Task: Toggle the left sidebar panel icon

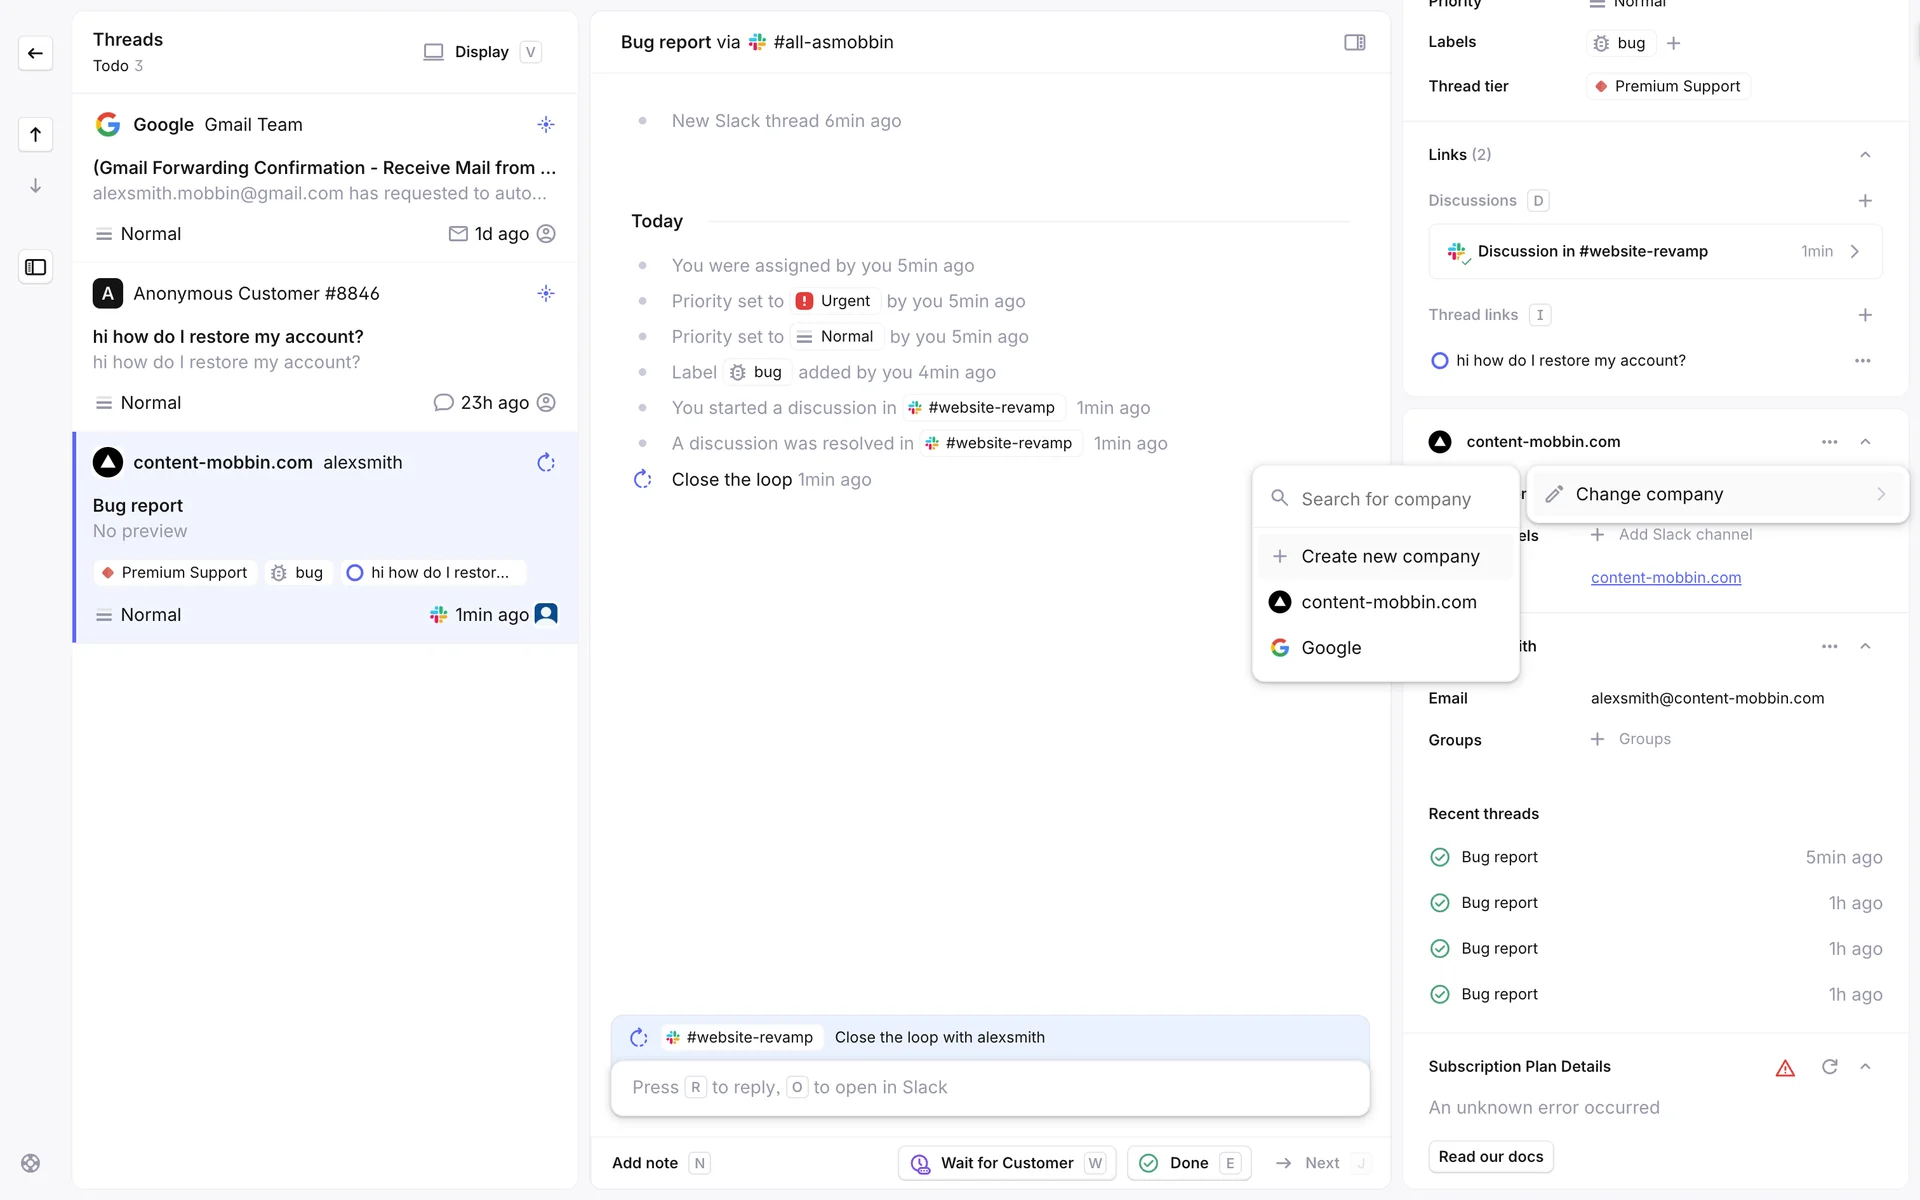Action: coord(35,267)
